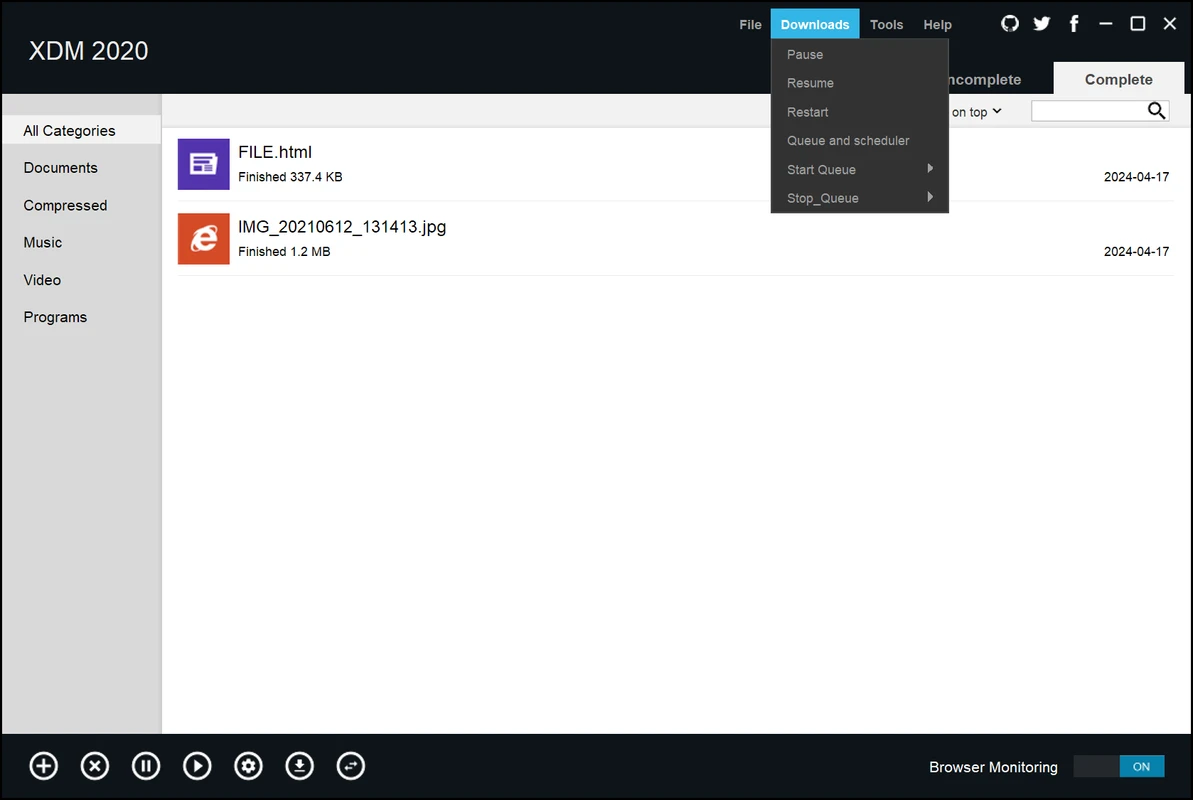Click the refresh link icon

tap(350, 765)
